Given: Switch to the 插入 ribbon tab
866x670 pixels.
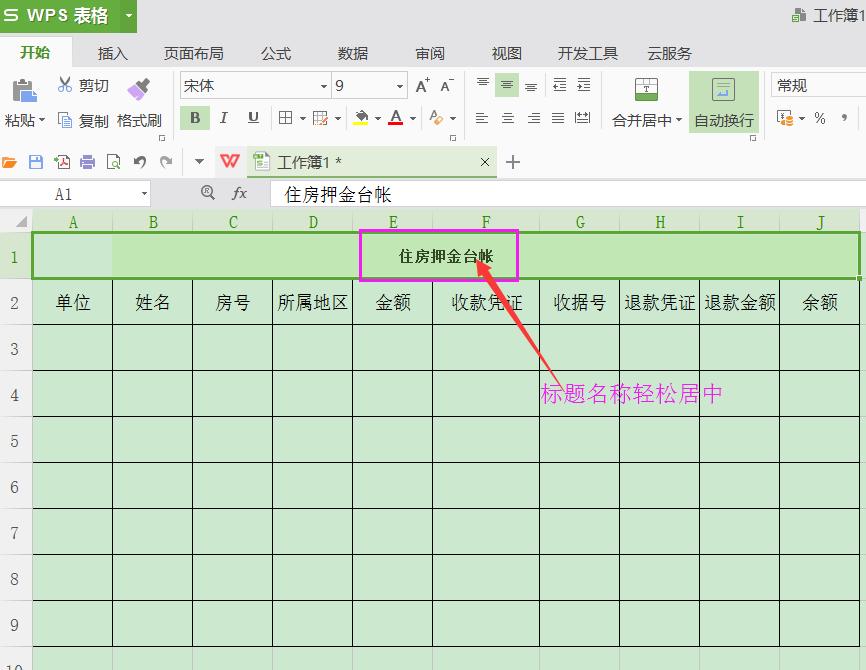Looking at the screenshot, I should (112, 53).
